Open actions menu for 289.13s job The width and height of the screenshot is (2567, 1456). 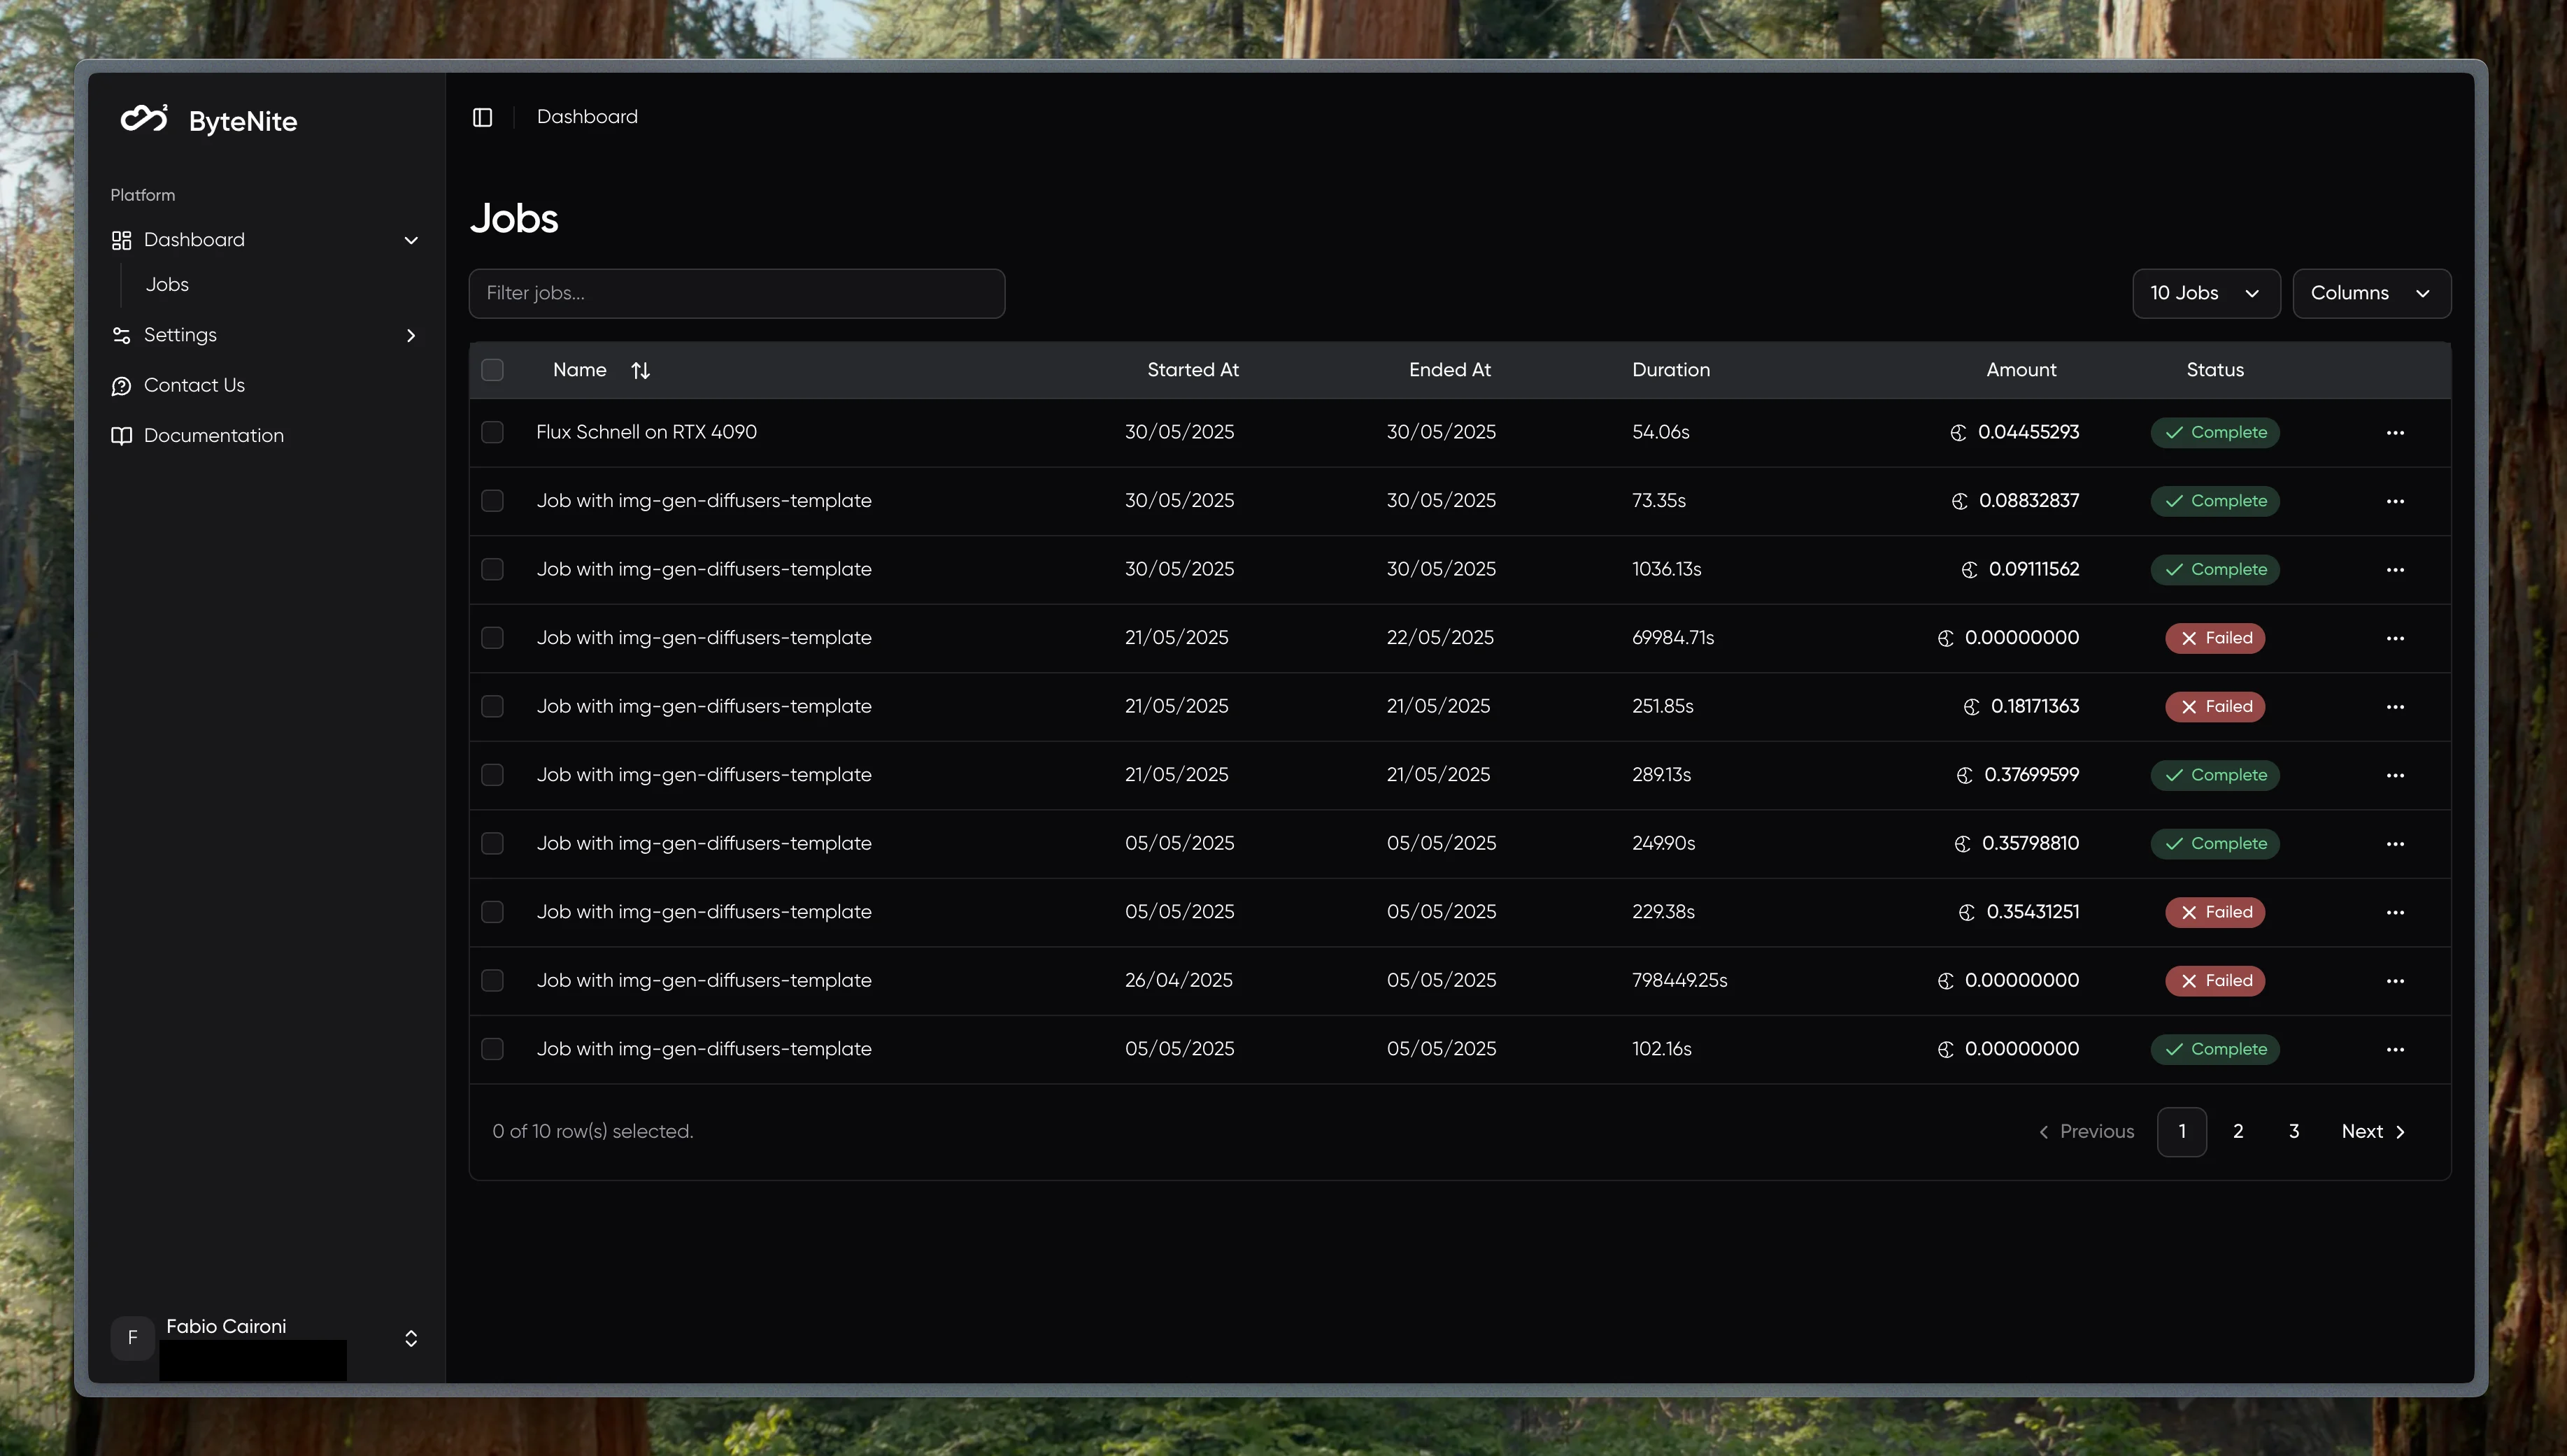click(2395, 775)
